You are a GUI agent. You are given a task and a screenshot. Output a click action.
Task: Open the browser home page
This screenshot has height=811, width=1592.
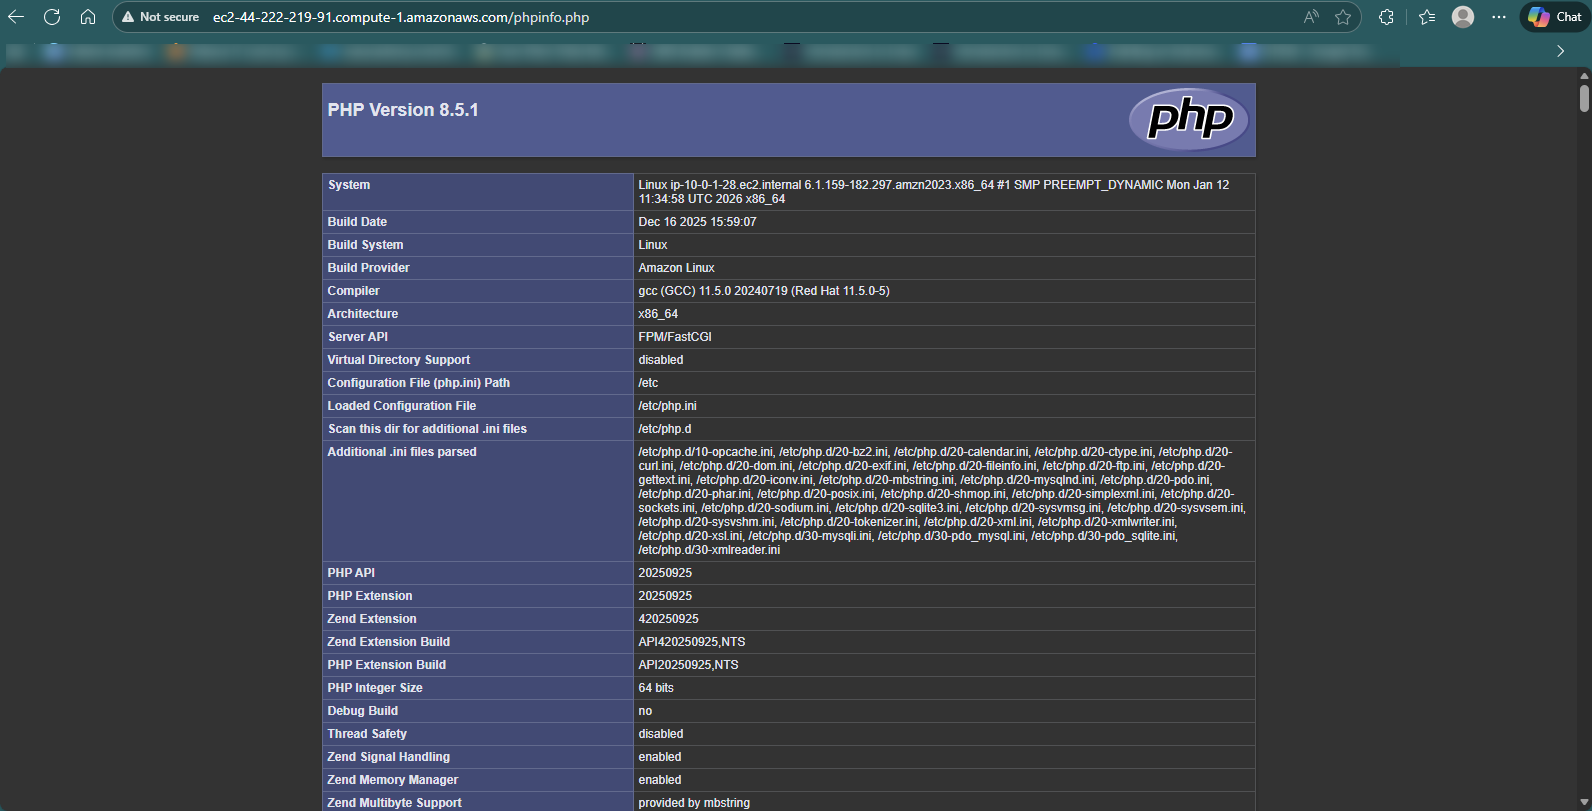(88, 17)
